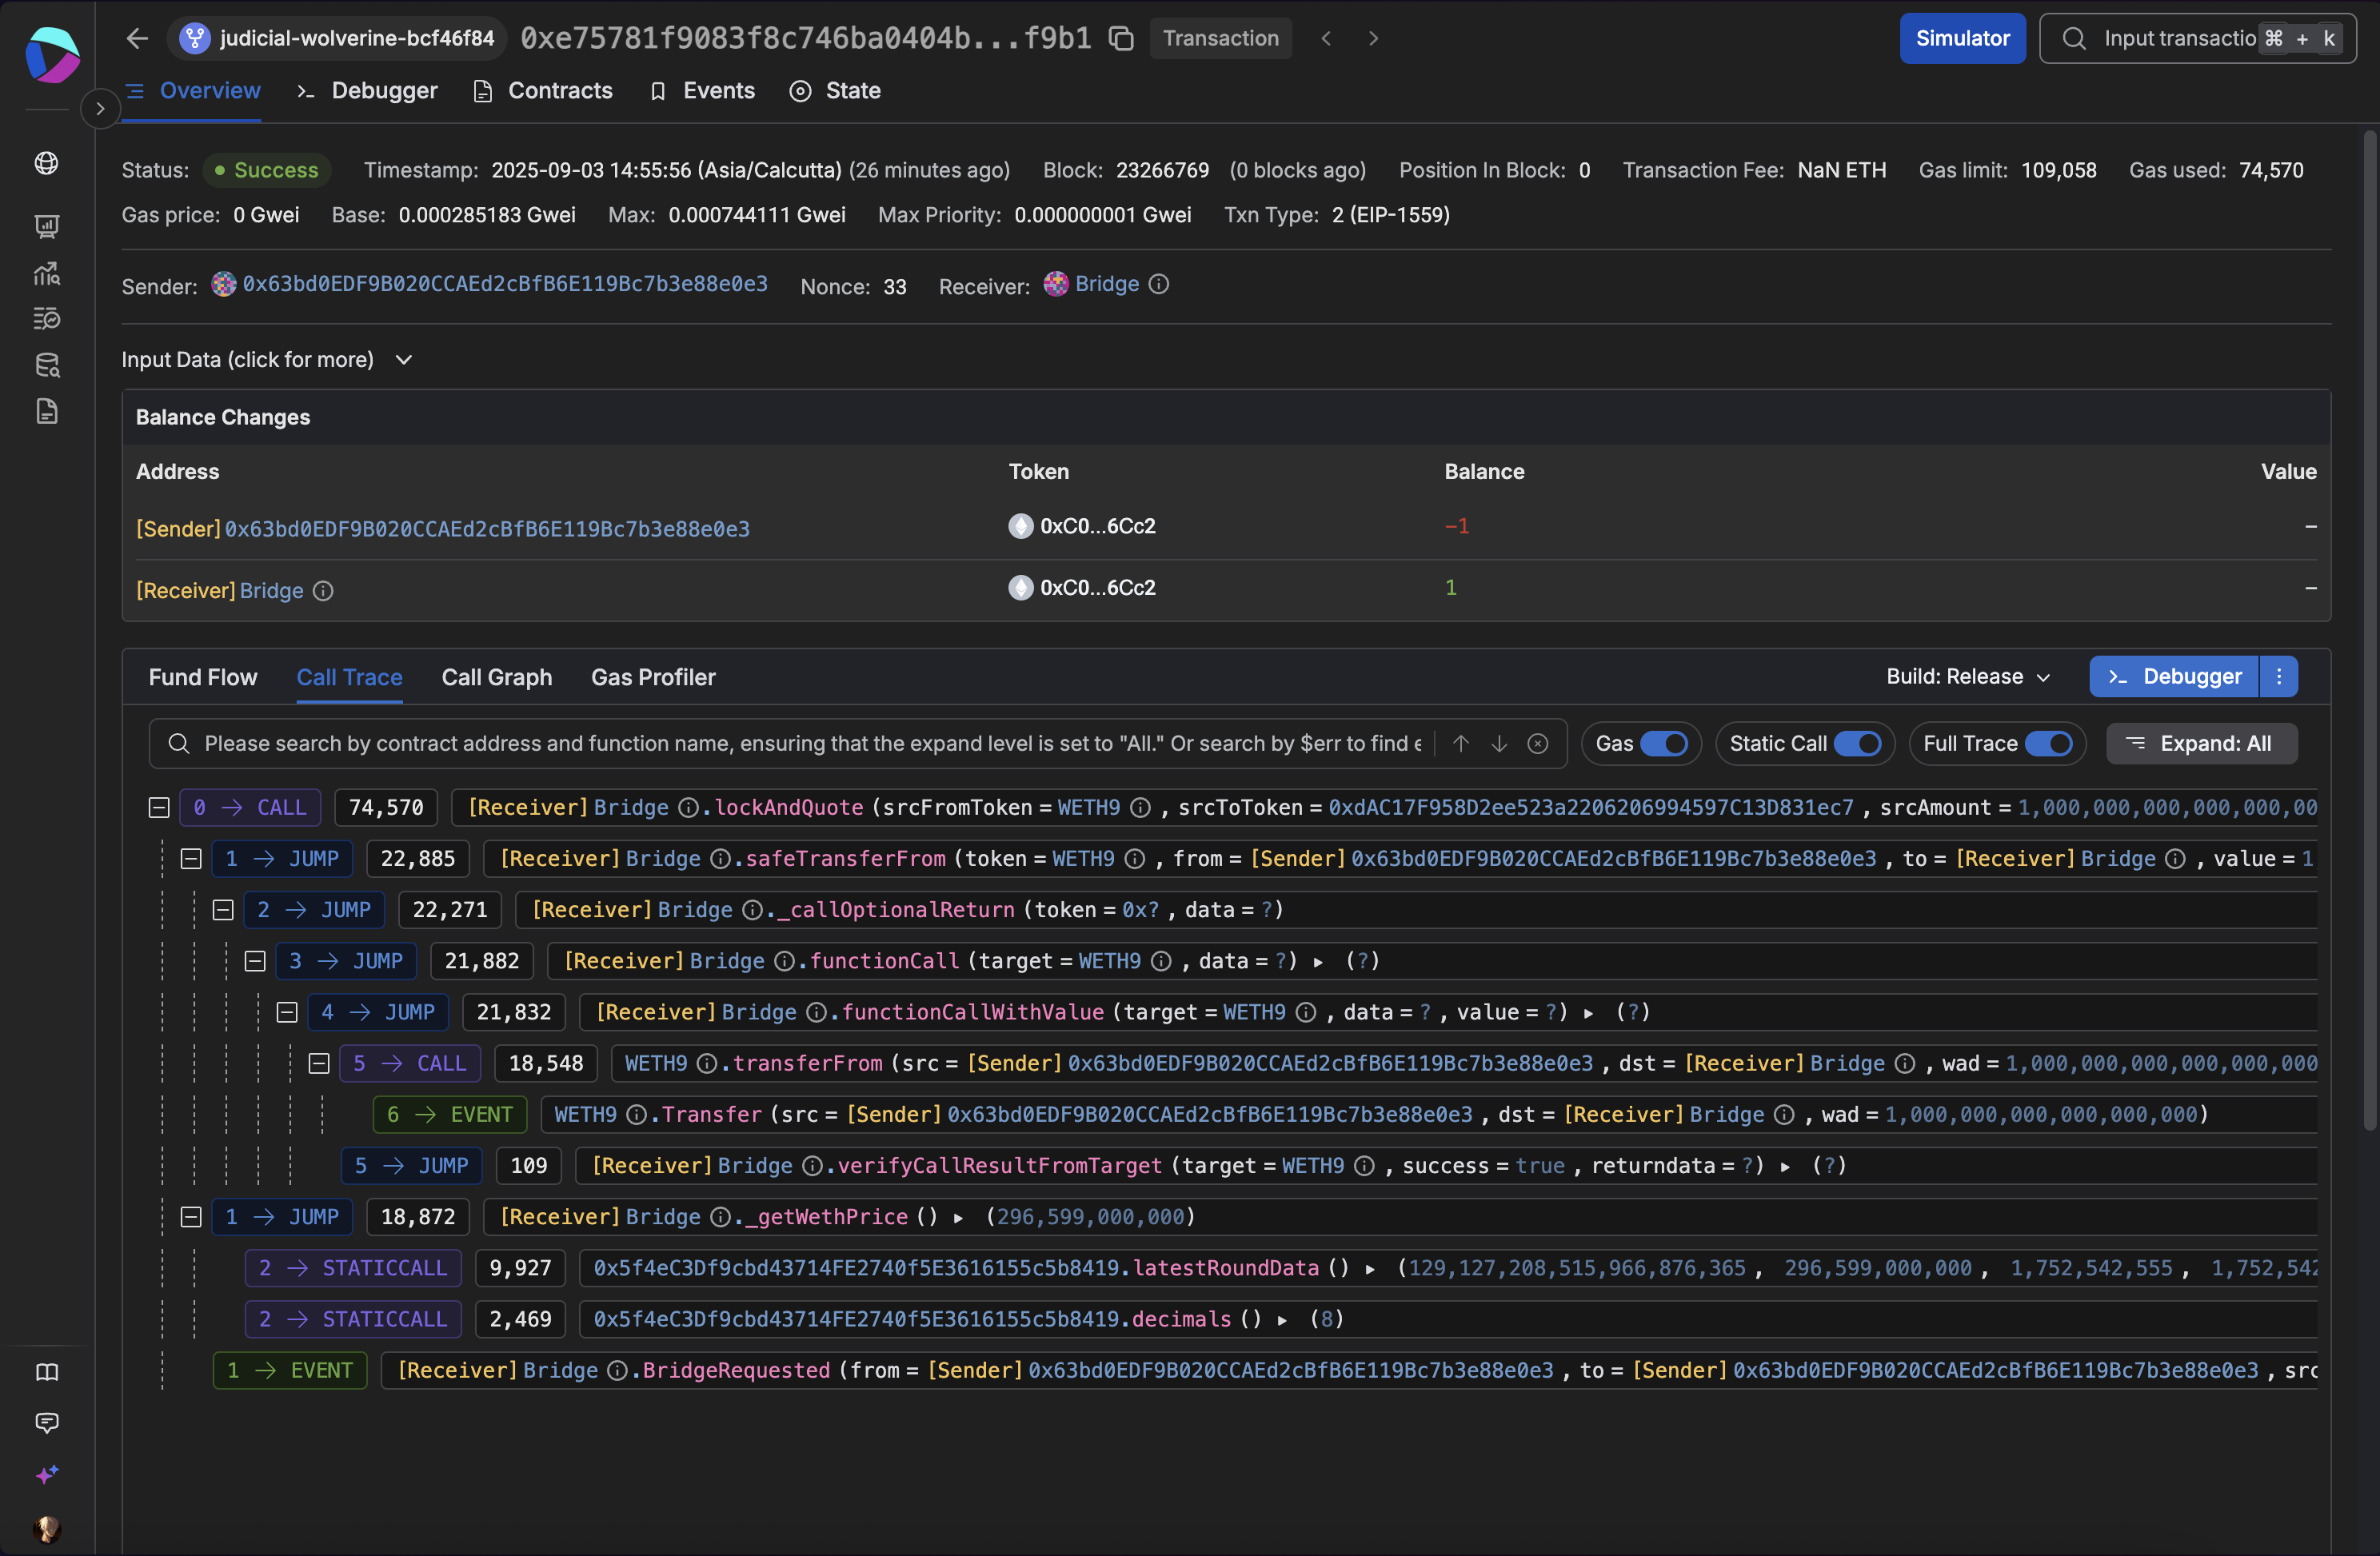Image resolution: width=2380 pixels, height=1556 pixels.
Task: Collapse the functionCall JUMP row
Action: [255, 960]
